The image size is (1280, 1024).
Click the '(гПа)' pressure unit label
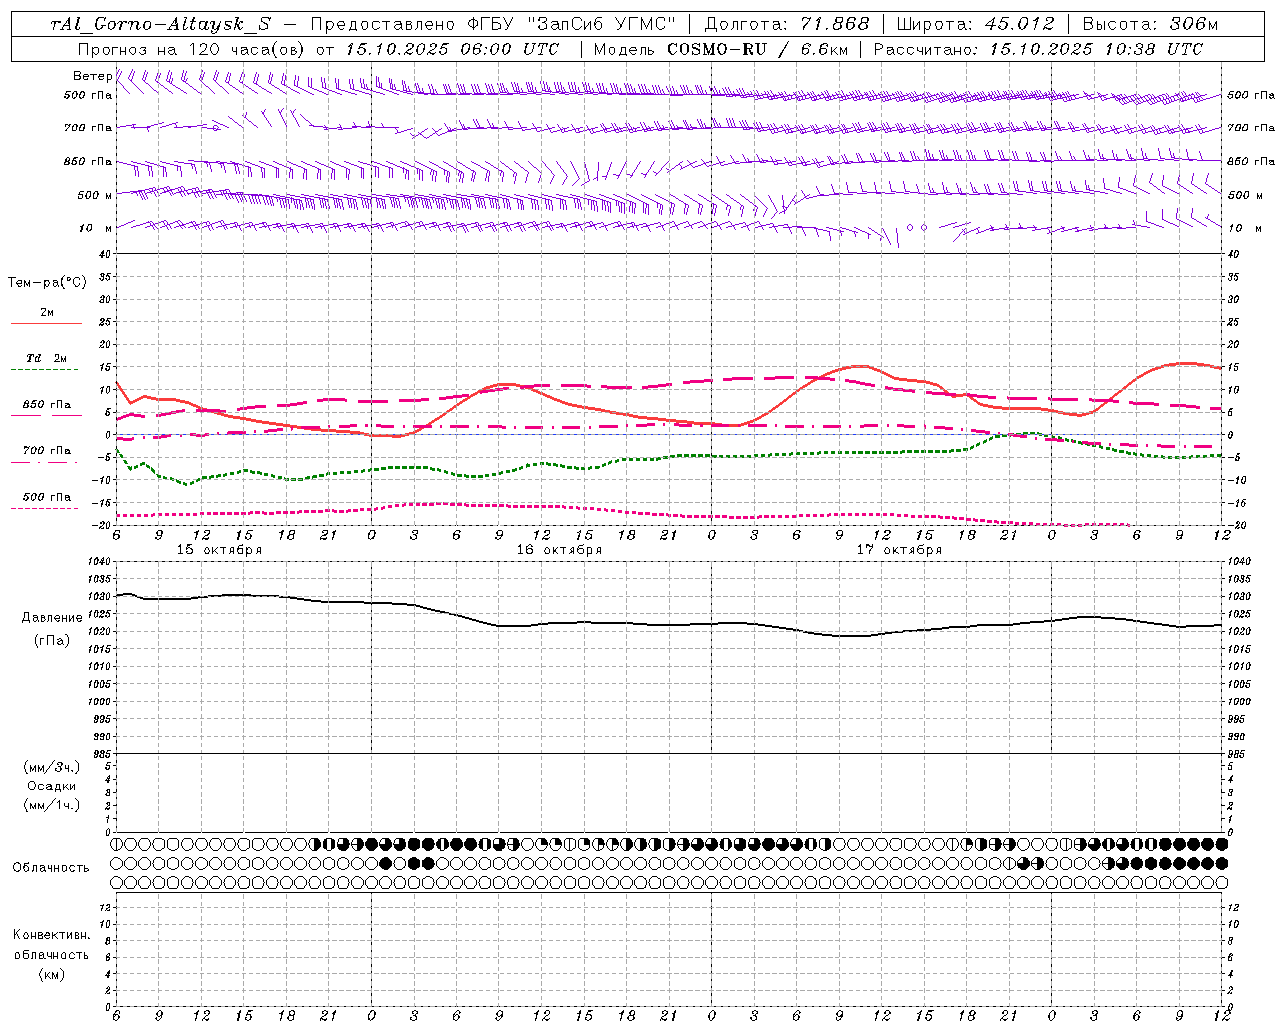coord(51,640)
